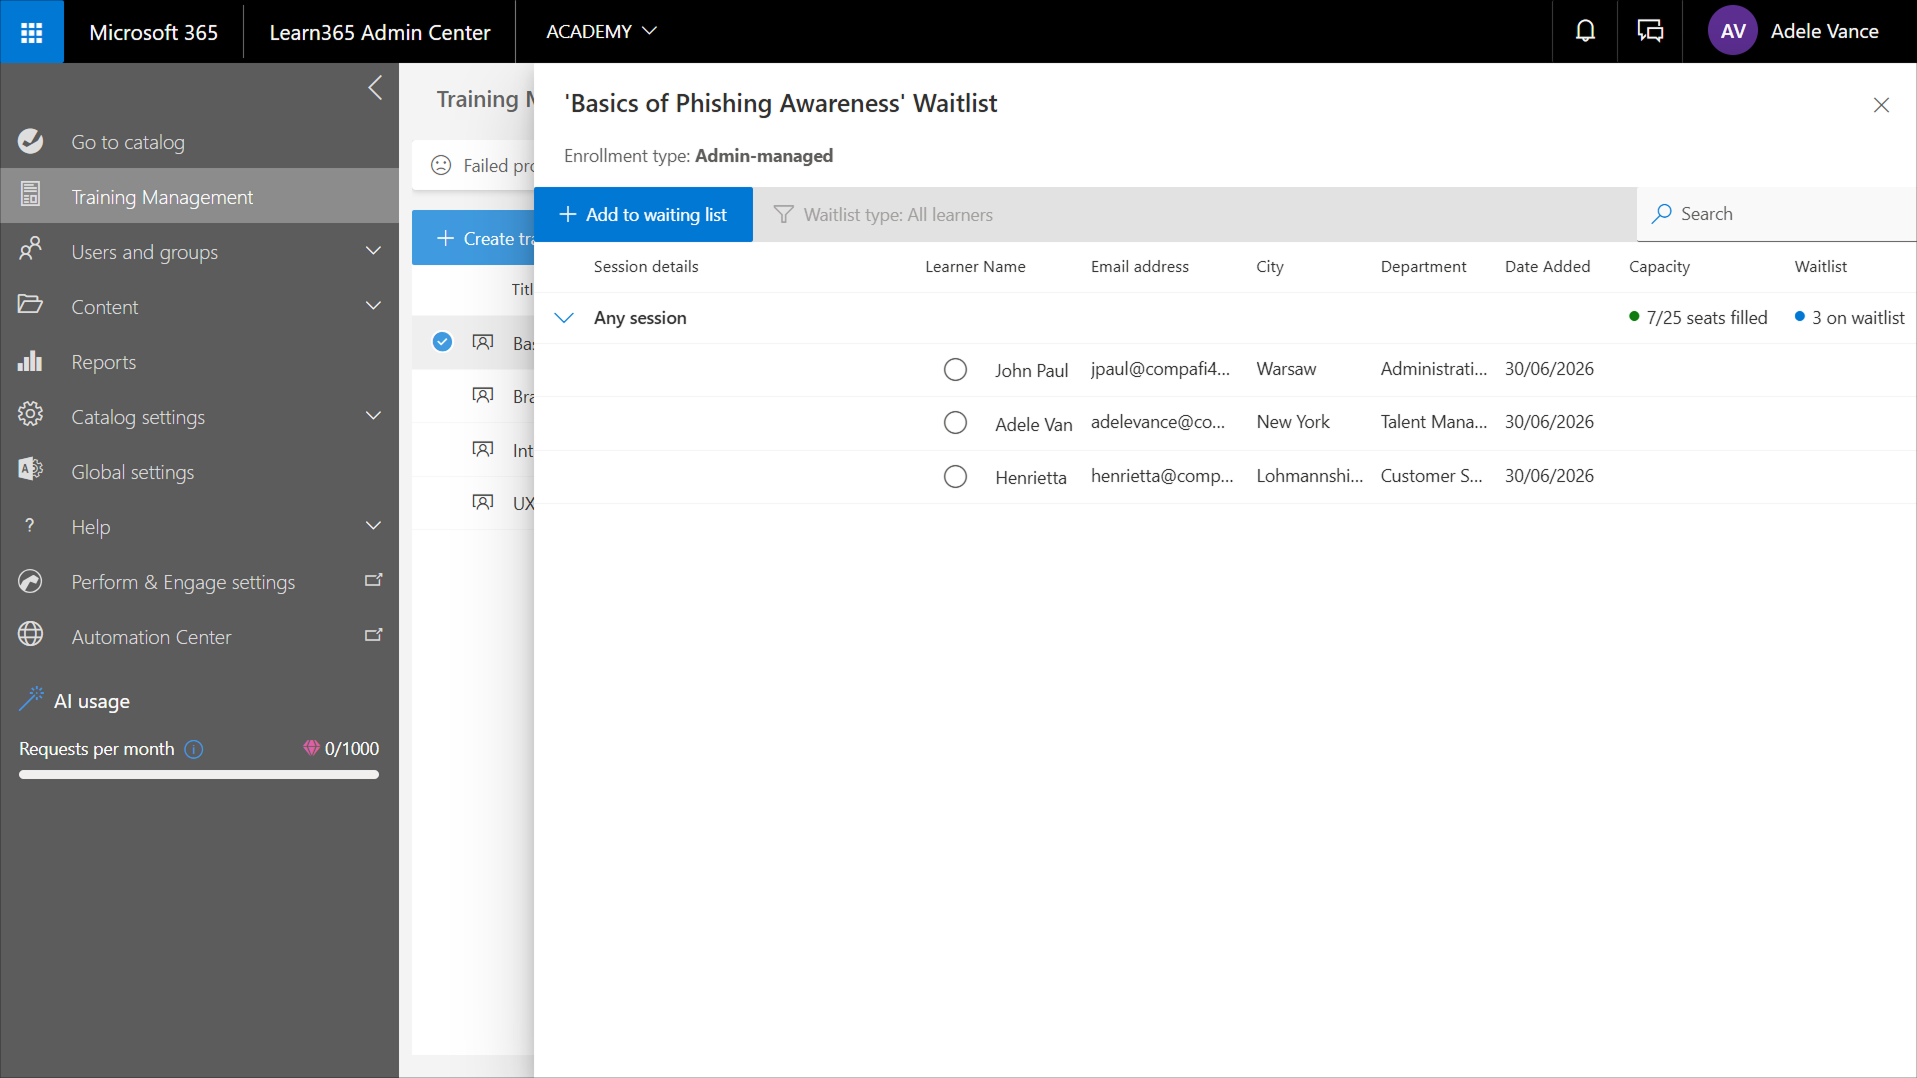Screen dimensions: 1917x1078
Task: Click the Failed processes label
Action: click(498, 166)
